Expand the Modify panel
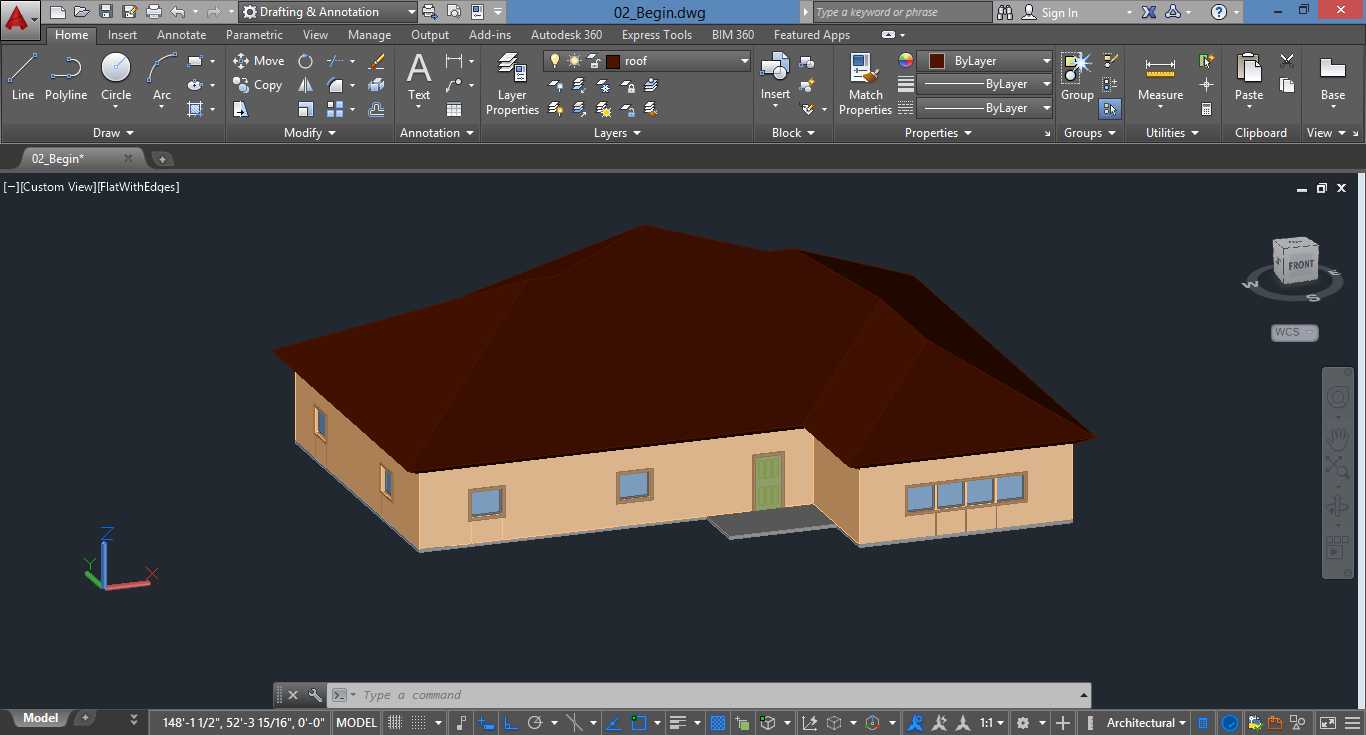This screenshot has width=1366, height=735. coord(310,132)
